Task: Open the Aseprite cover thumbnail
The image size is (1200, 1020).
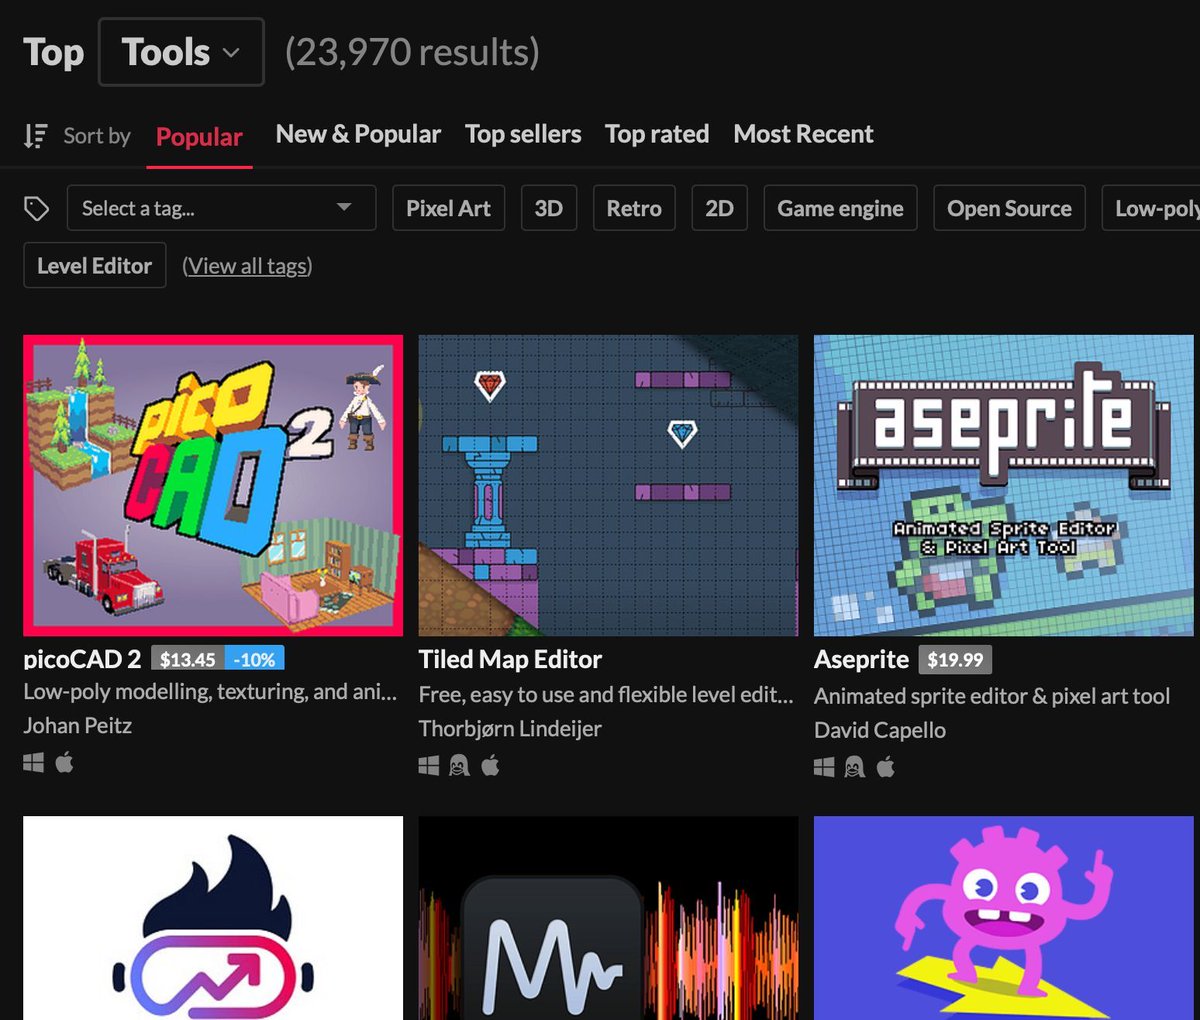Action: pyautogui.click(x=1004, y=485)
